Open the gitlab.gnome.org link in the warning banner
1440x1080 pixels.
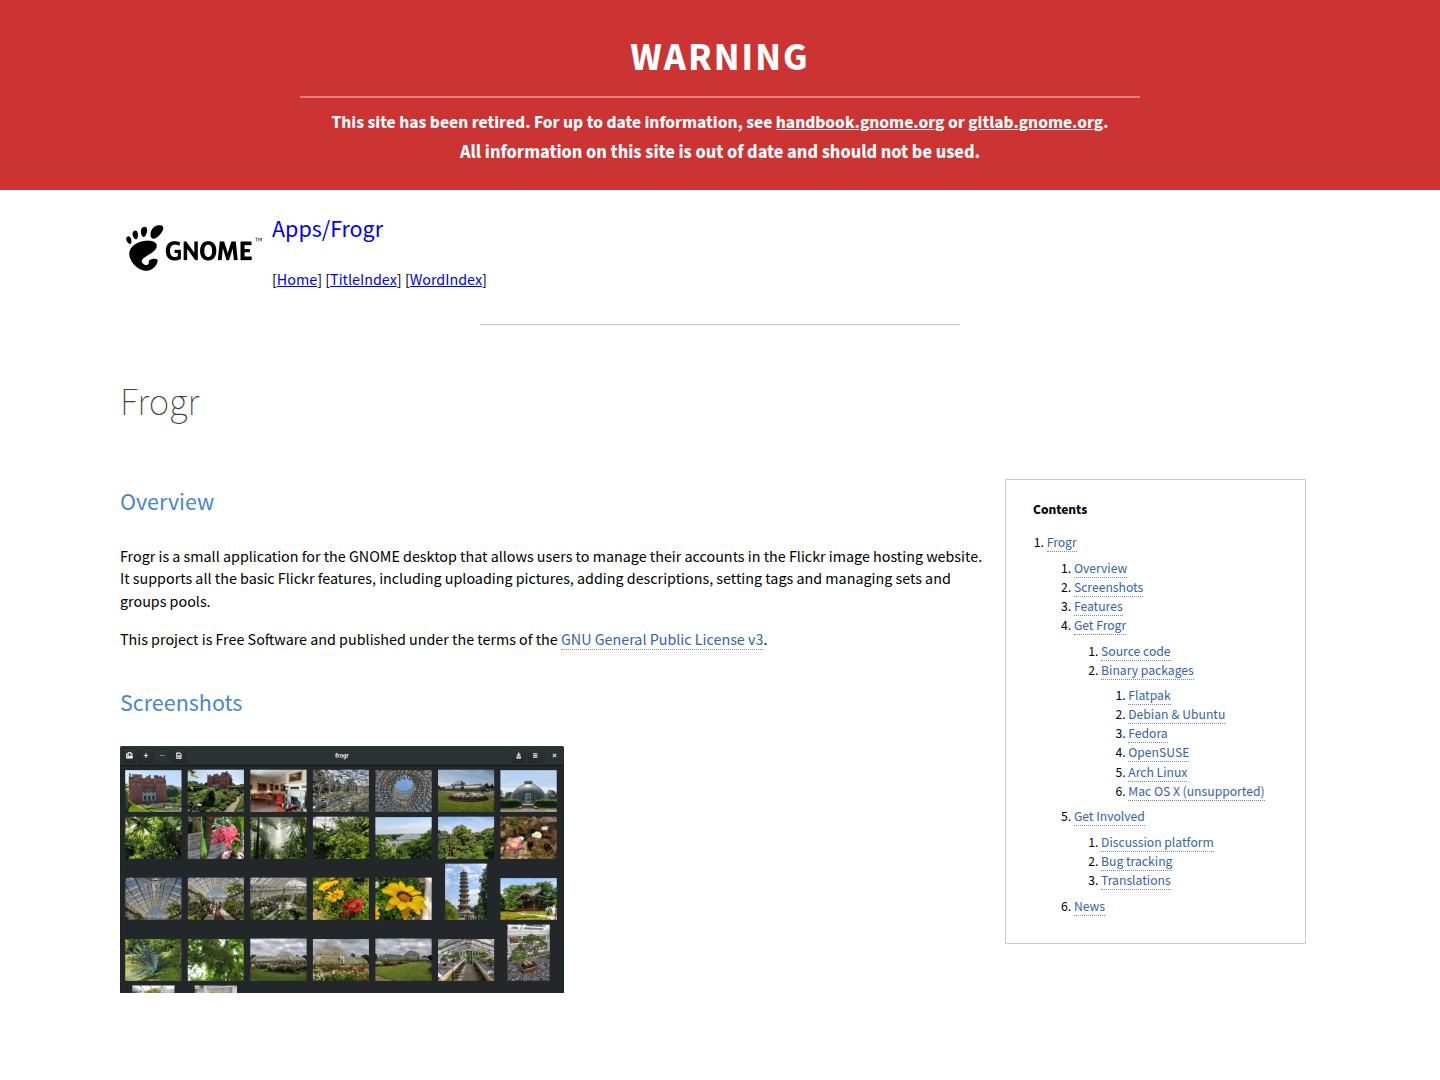pyautogui.click(x=1035, y=122)
